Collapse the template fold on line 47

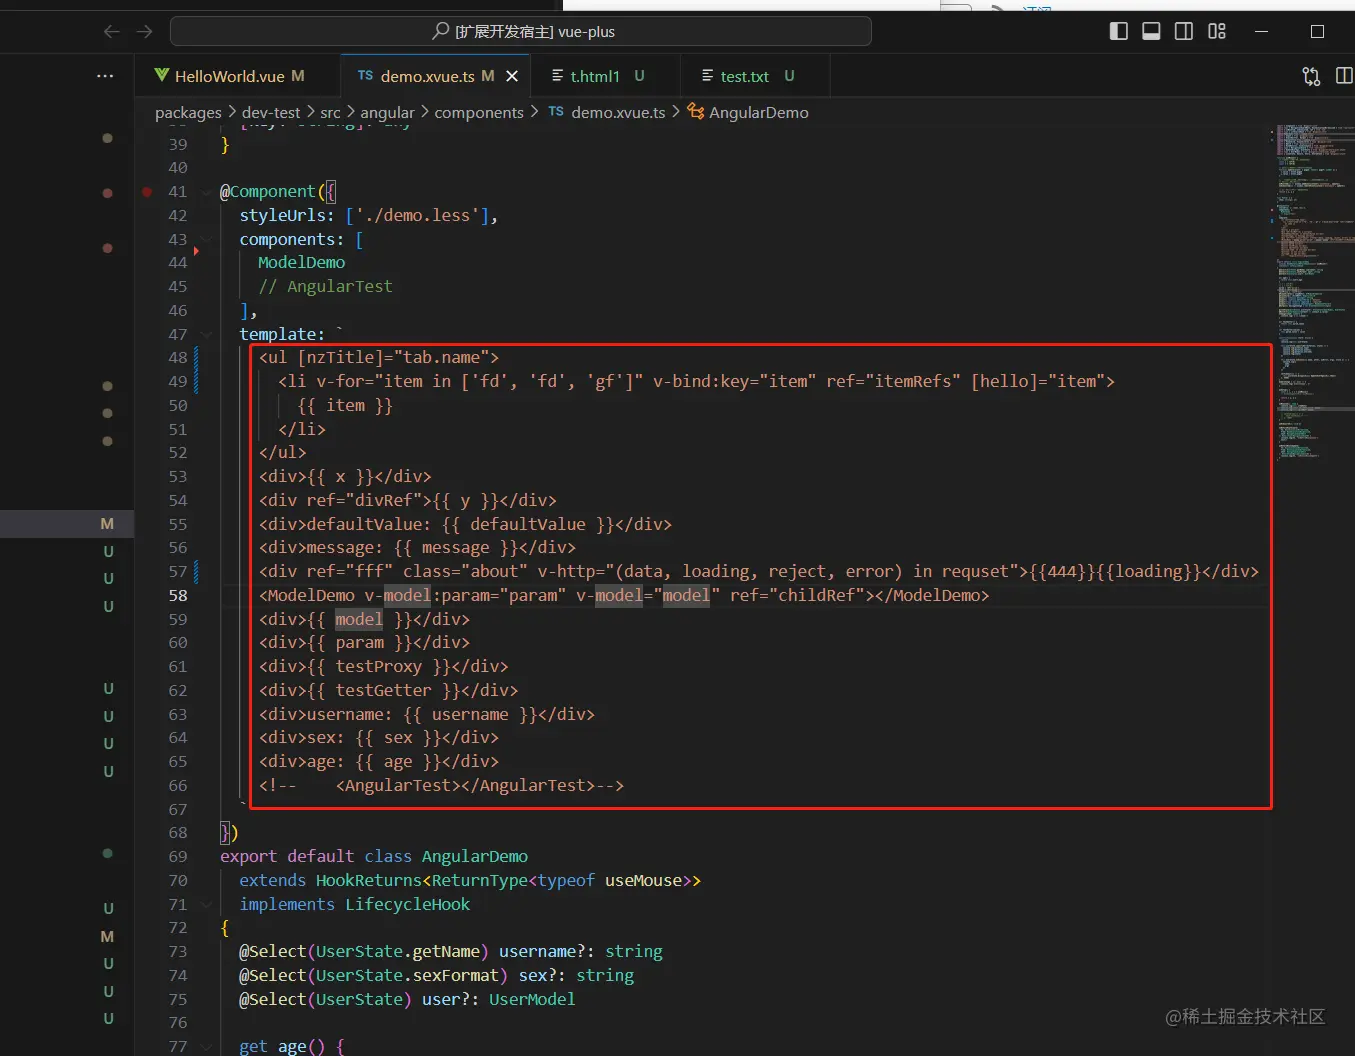(207, 335)
